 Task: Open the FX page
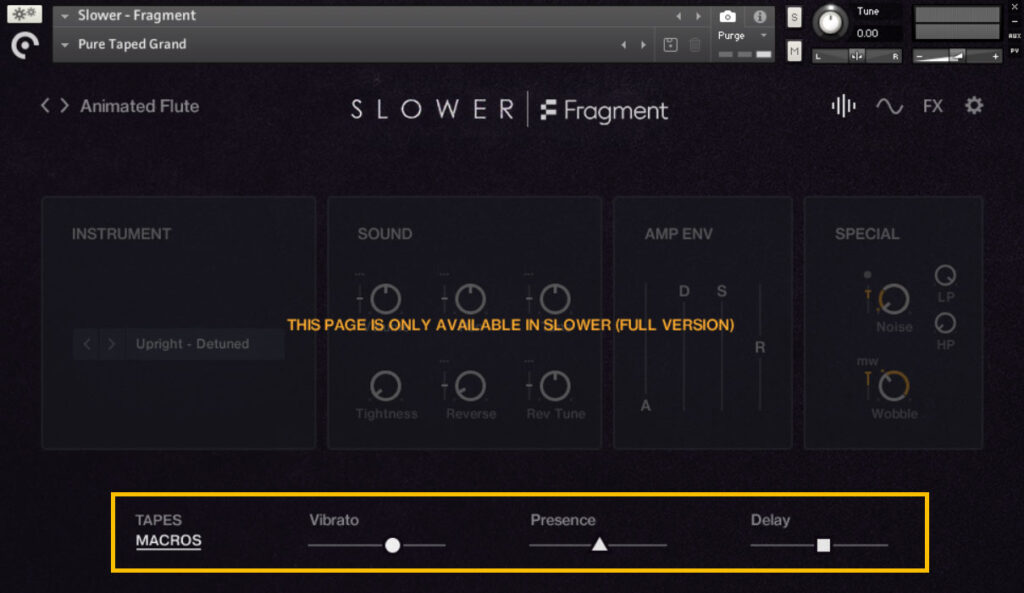[932, 106]
